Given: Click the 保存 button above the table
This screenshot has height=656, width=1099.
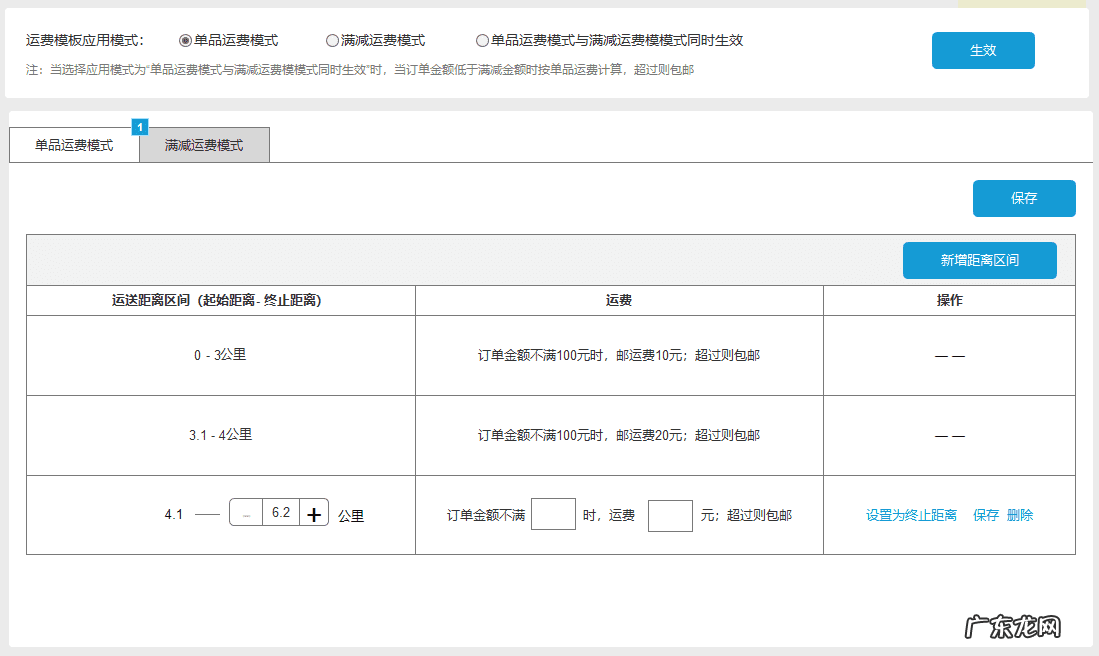Looking at the screenshot, I should [1023, 198].
